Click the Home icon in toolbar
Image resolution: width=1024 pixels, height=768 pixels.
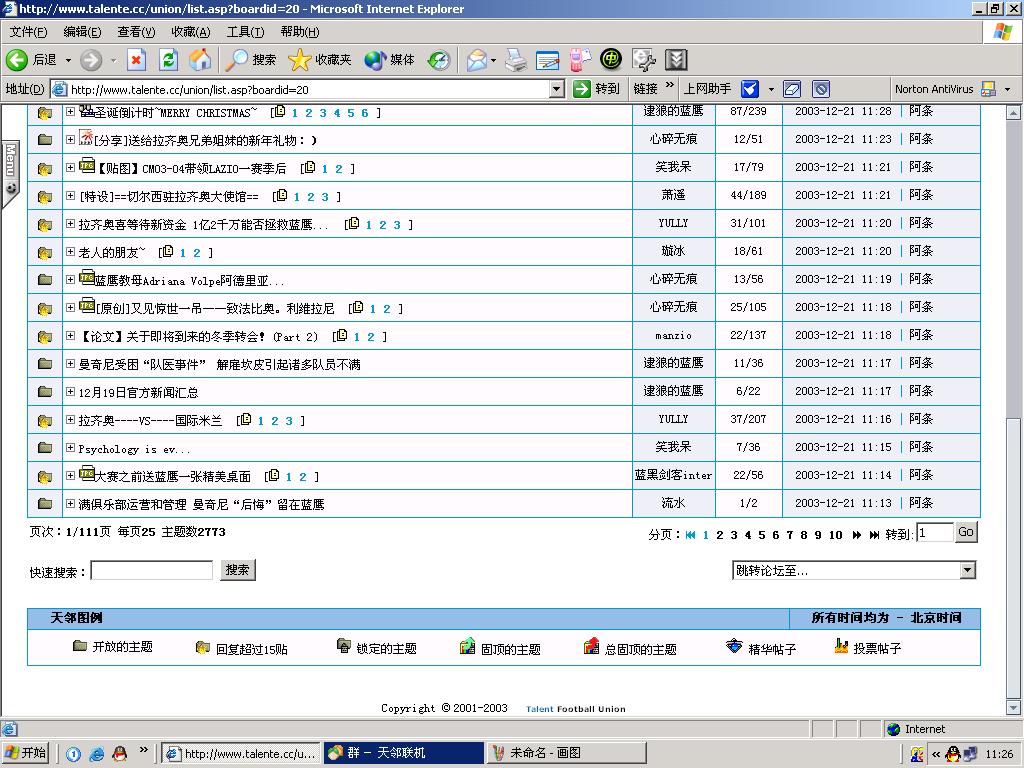pyautogui.click(x=201, y=60)
